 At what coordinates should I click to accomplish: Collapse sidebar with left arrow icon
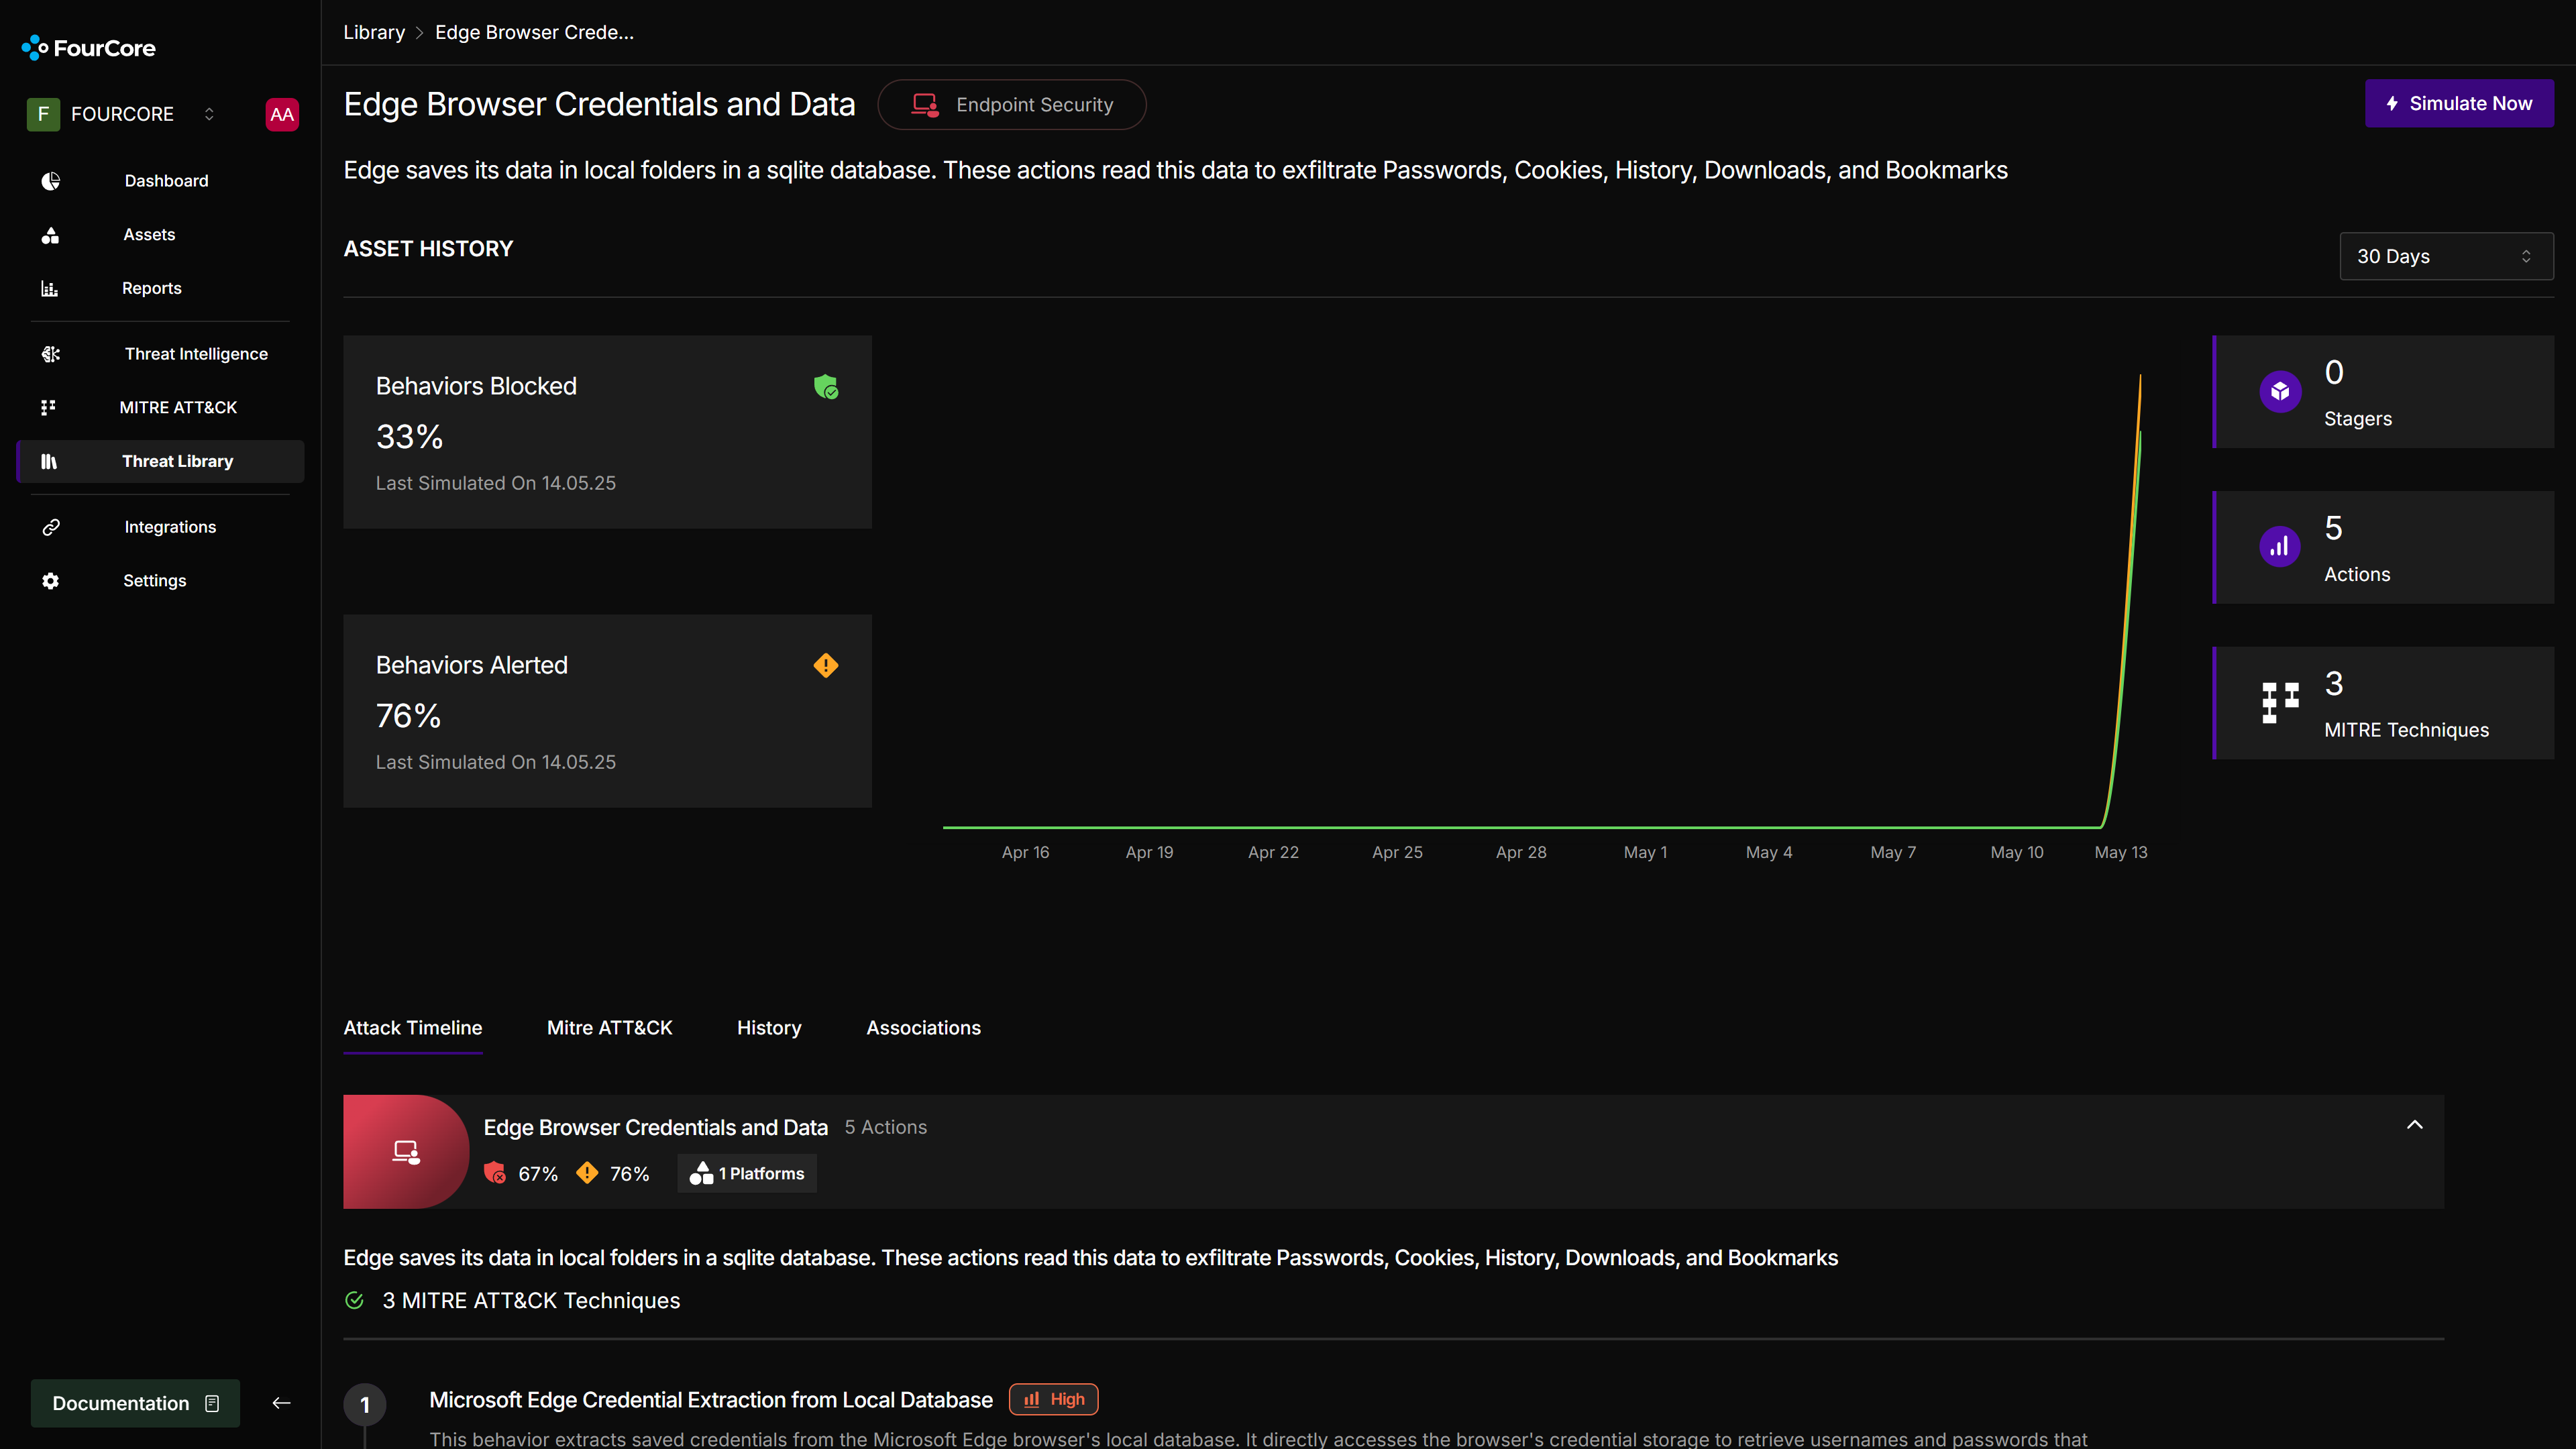(x=281, y=1403)
